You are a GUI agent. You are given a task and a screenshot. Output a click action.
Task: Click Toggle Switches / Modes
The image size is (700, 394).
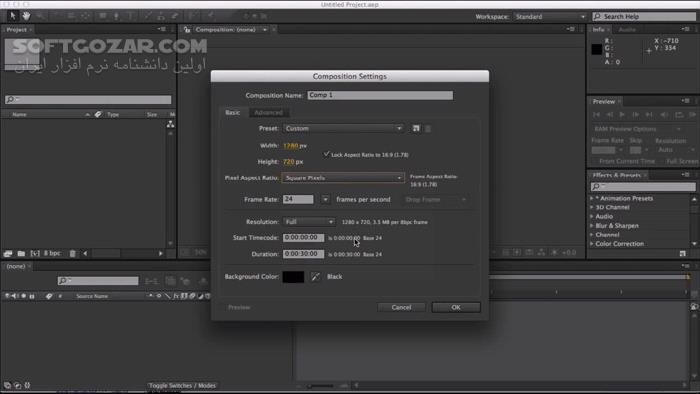(182, 386)
